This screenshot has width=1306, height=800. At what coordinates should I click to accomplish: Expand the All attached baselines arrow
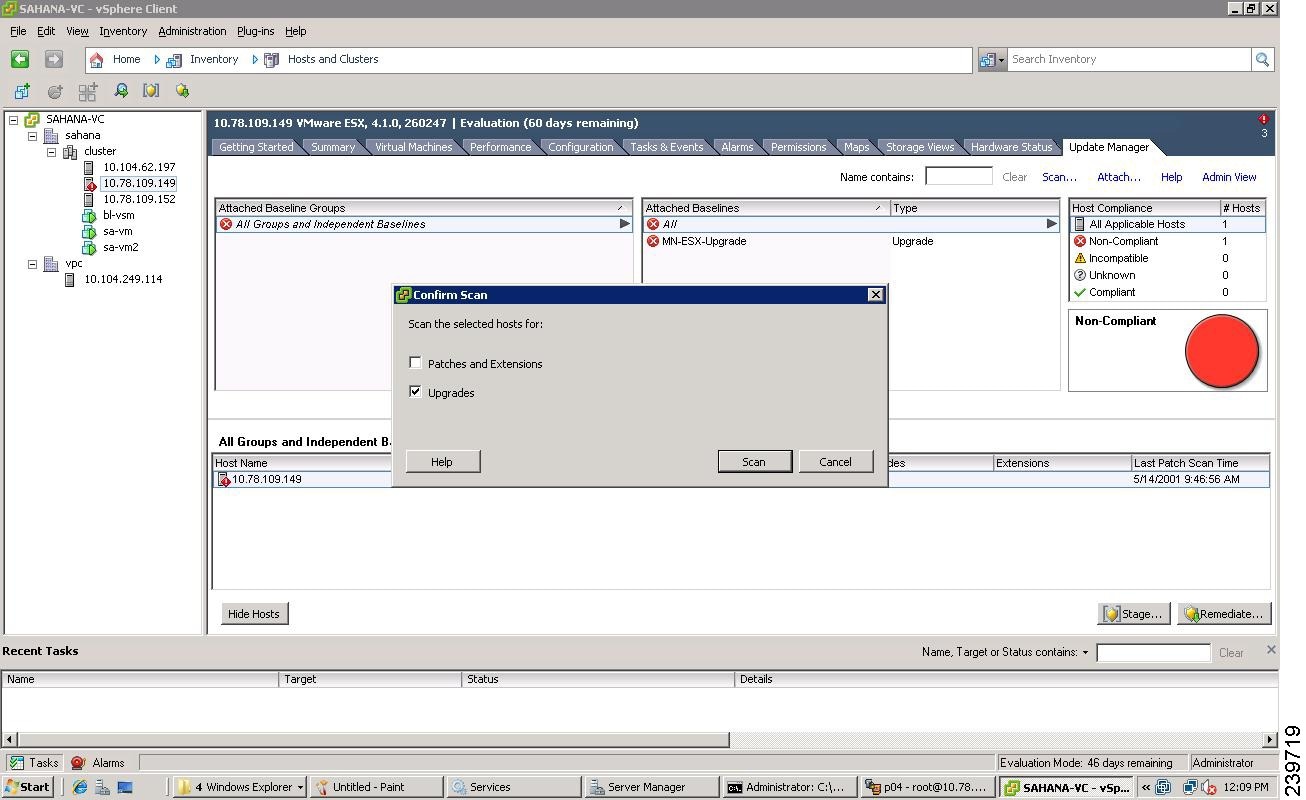[x=1051, y=224]
